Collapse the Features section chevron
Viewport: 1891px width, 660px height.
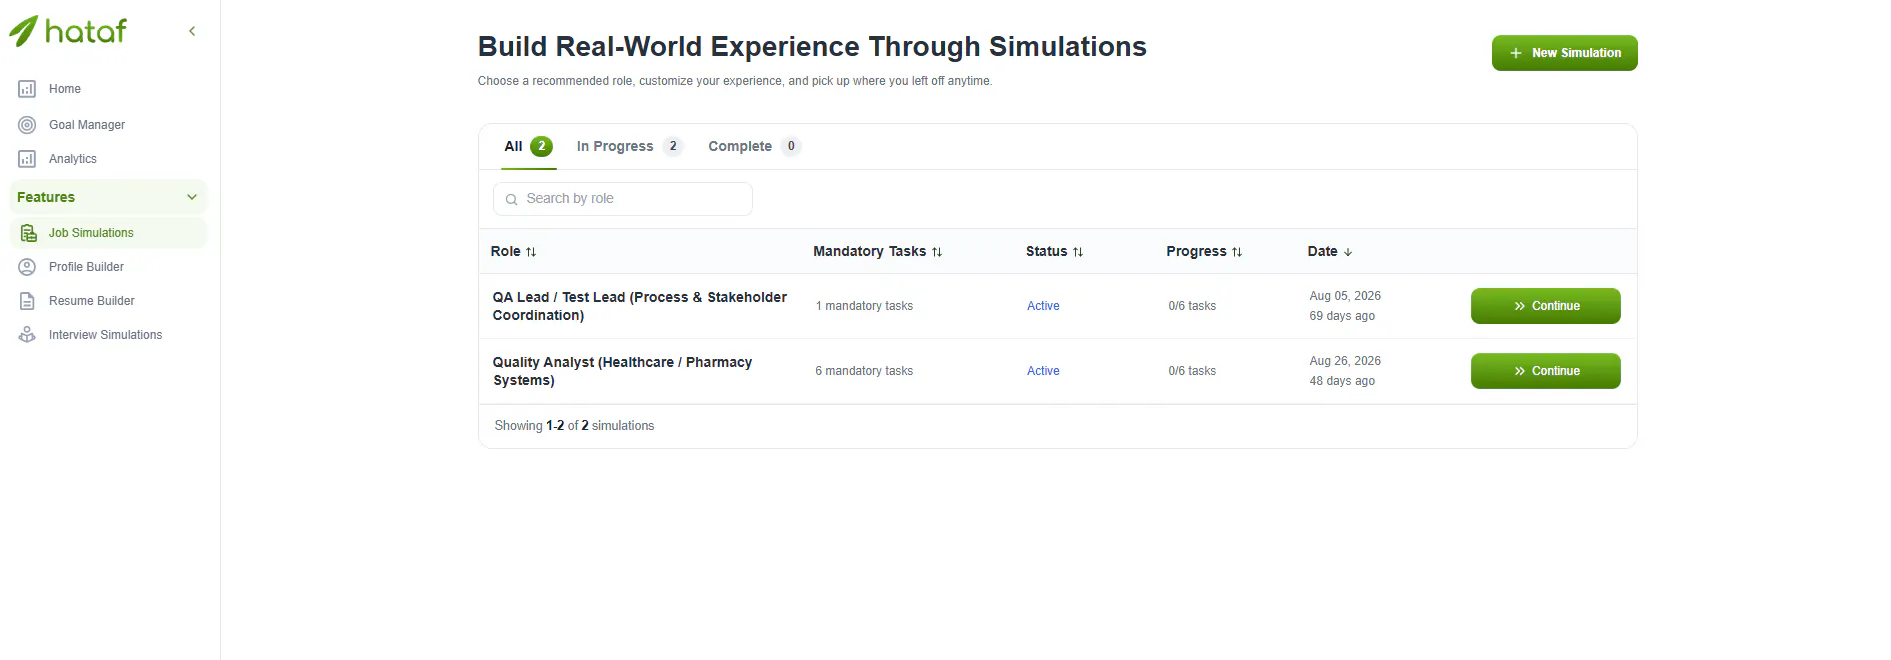point(192,197)
